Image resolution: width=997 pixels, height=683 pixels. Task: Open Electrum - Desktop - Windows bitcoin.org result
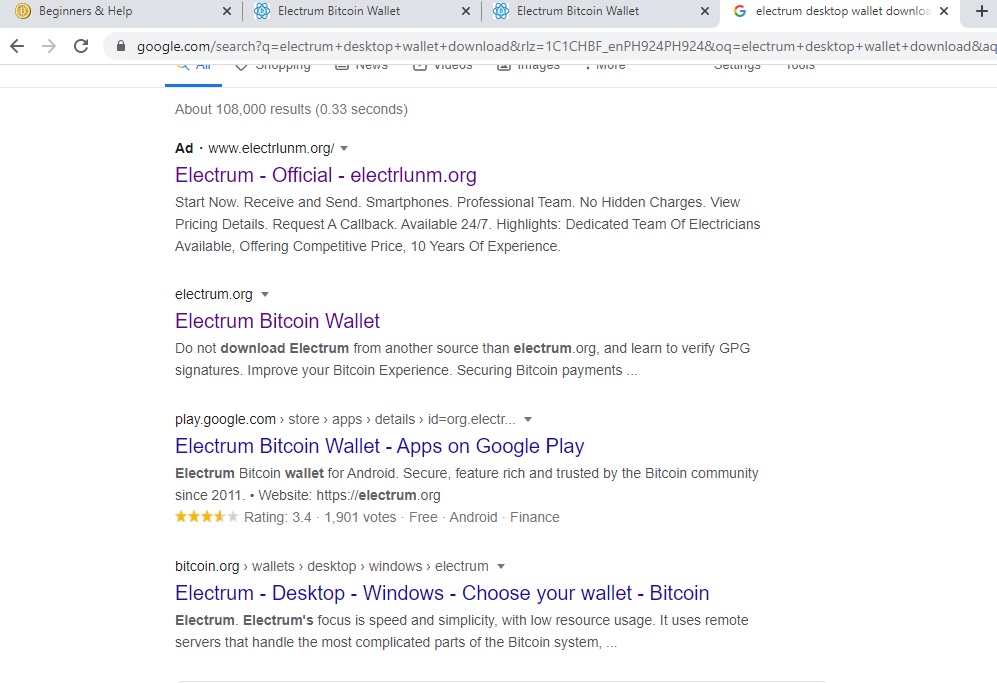442,593
